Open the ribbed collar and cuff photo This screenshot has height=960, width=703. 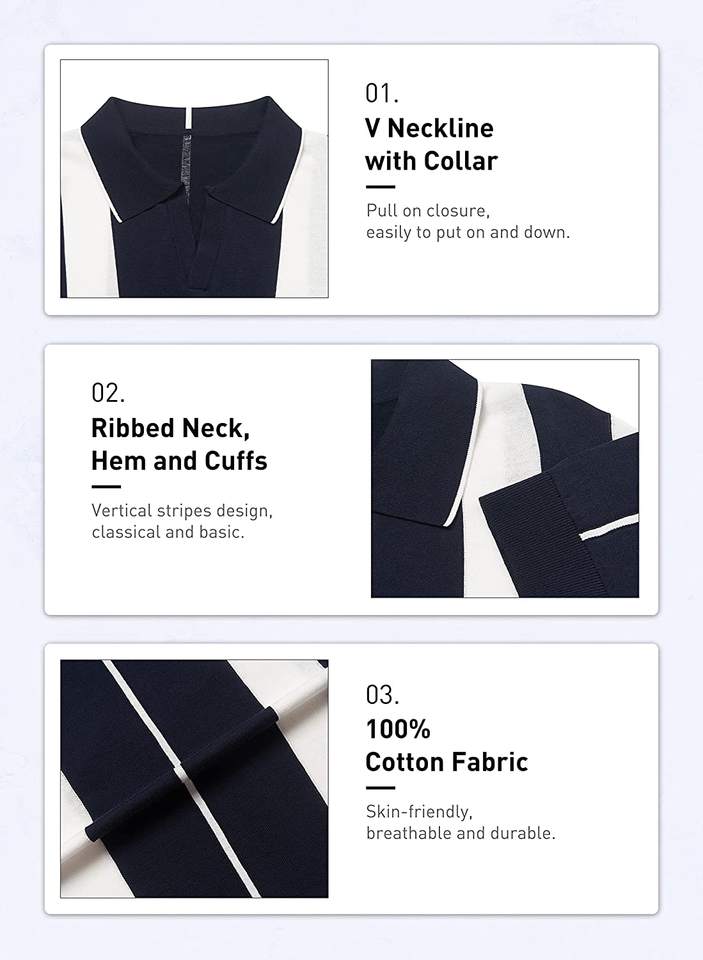click(x=505, y=478)
